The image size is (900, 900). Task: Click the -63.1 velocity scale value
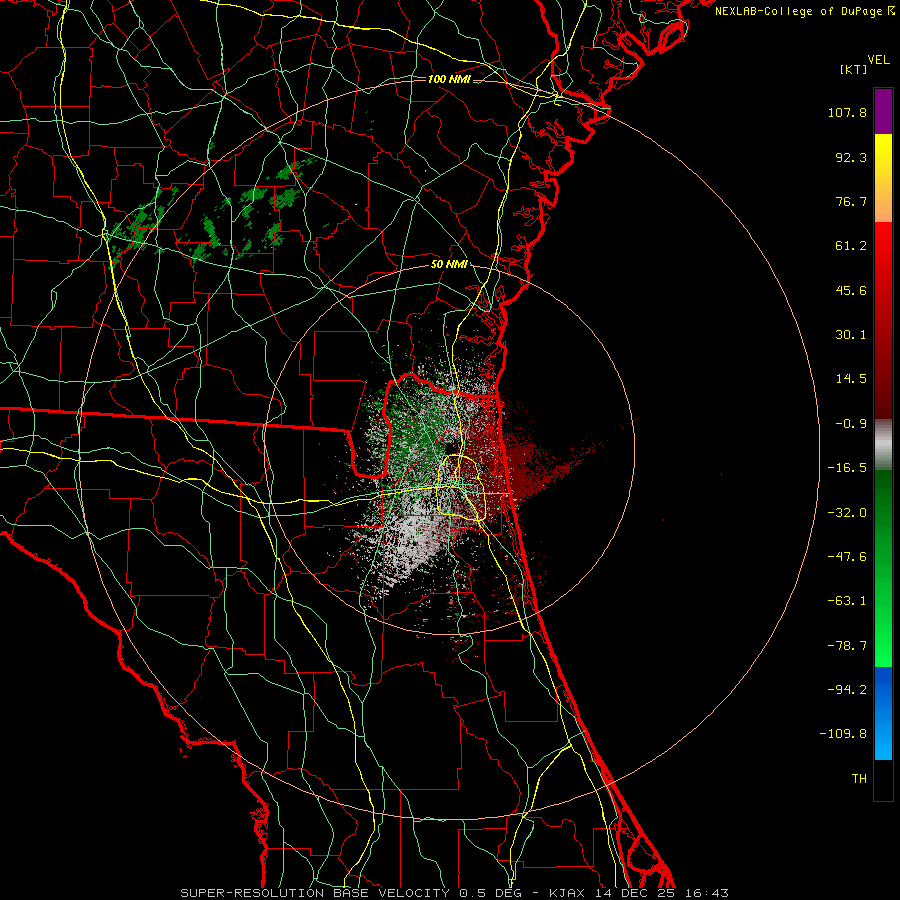pos(847,601)
